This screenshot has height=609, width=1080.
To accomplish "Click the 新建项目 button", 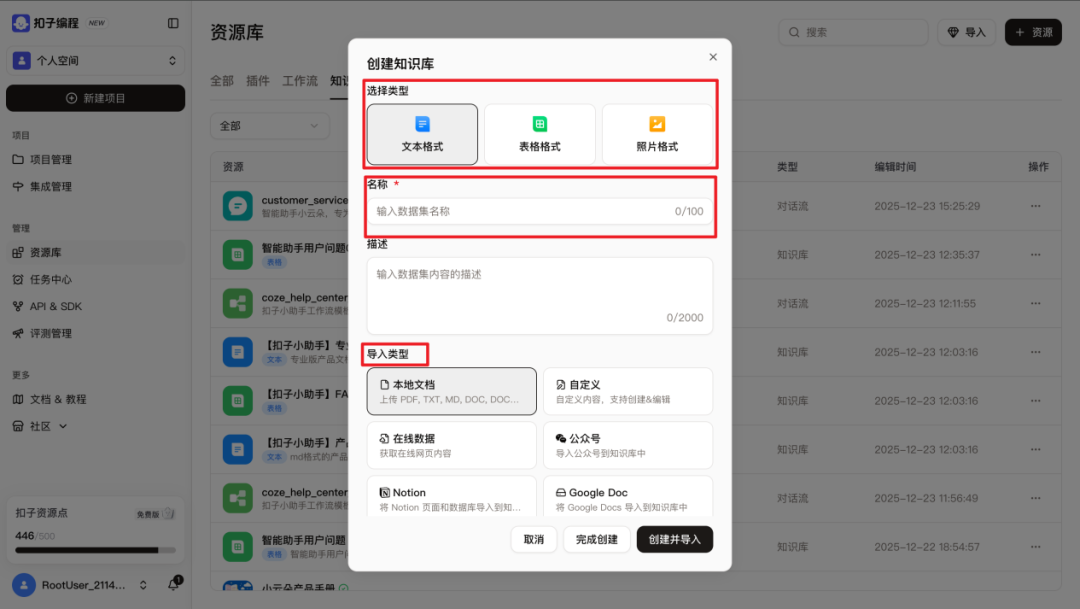I will (x=95, y=98).
